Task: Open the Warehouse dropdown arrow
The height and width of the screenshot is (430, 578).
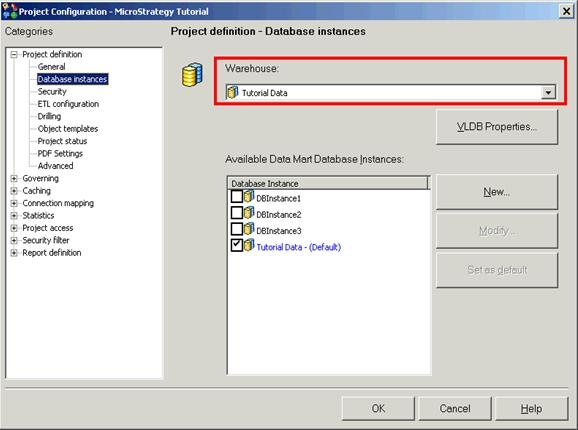Action: tap(548, 92)
